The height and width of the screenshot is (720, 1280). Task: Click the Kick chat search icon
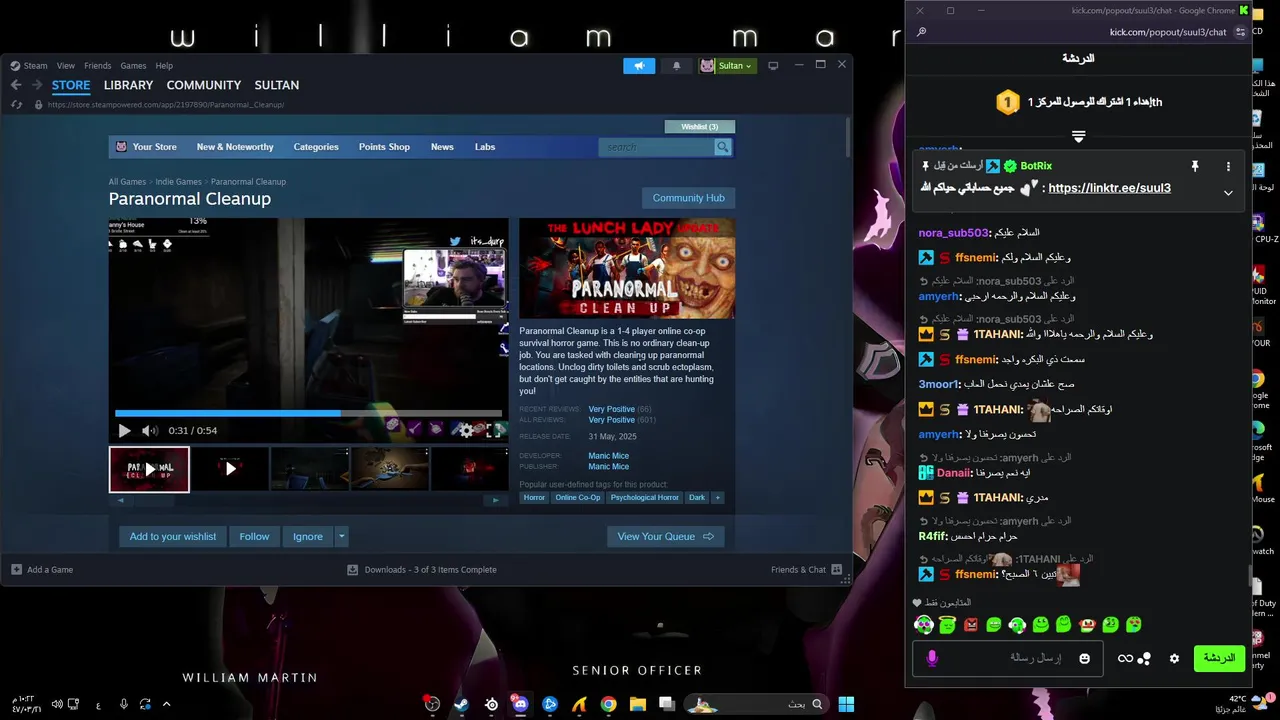coord(921,32)
